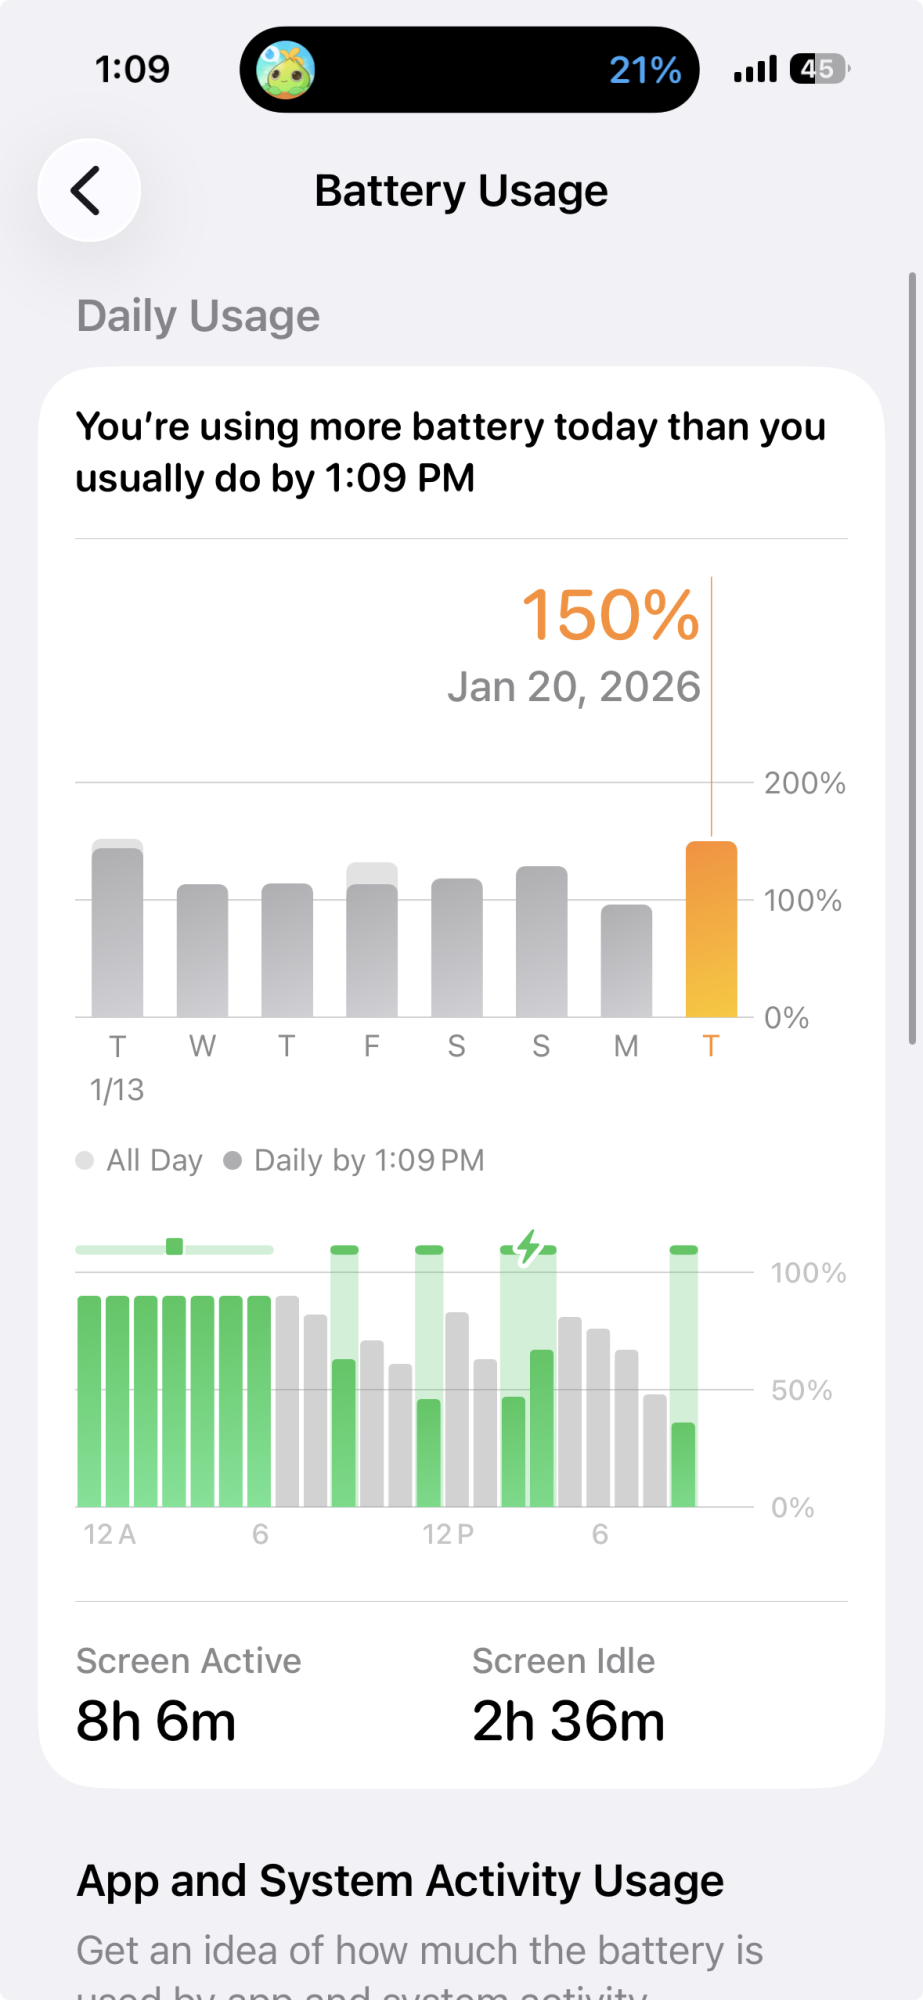Click the vertical scrollbar on the right edge
This screenshot has height=2000, width=923.
tap(912, 658)
